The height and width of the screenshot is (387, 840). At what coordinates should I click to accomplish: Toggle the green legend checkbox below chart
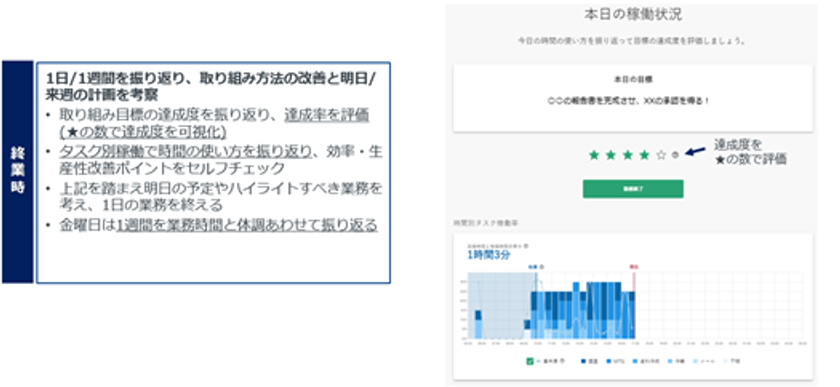coord(530,362)
